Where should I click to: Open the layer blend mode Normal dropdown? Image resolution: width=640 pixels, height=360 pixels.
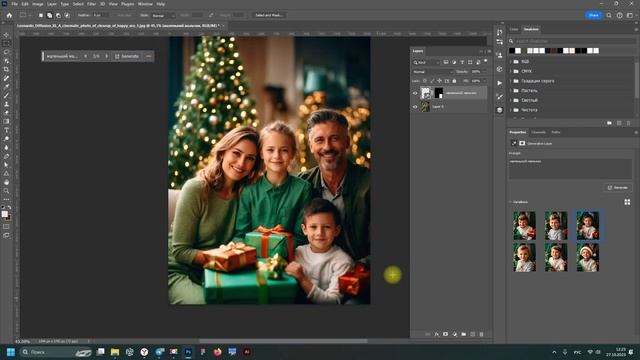pyautogui.click(x=432, y=72)
